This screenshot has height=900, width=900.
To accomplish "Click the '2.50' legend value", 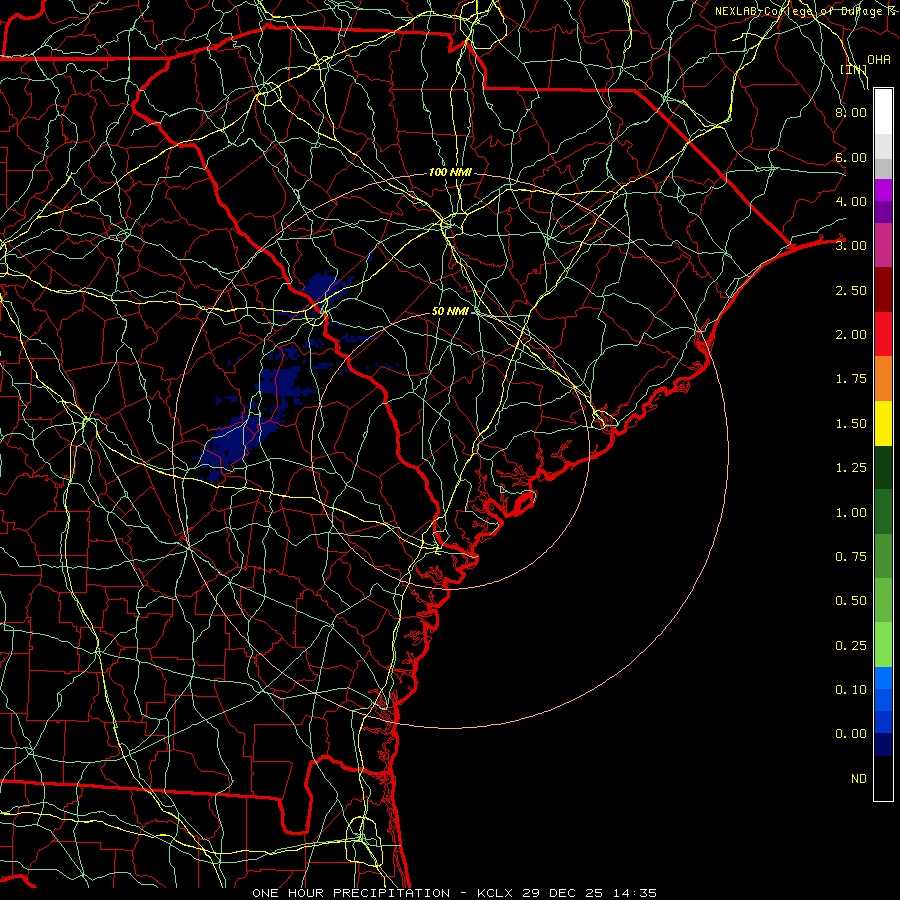I will (851, 290).
